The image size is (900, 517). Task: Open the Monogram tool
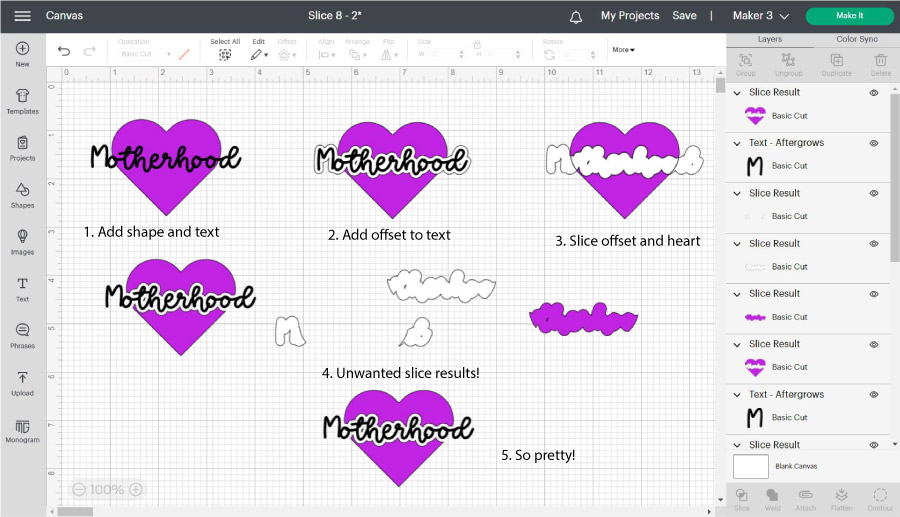22,430
